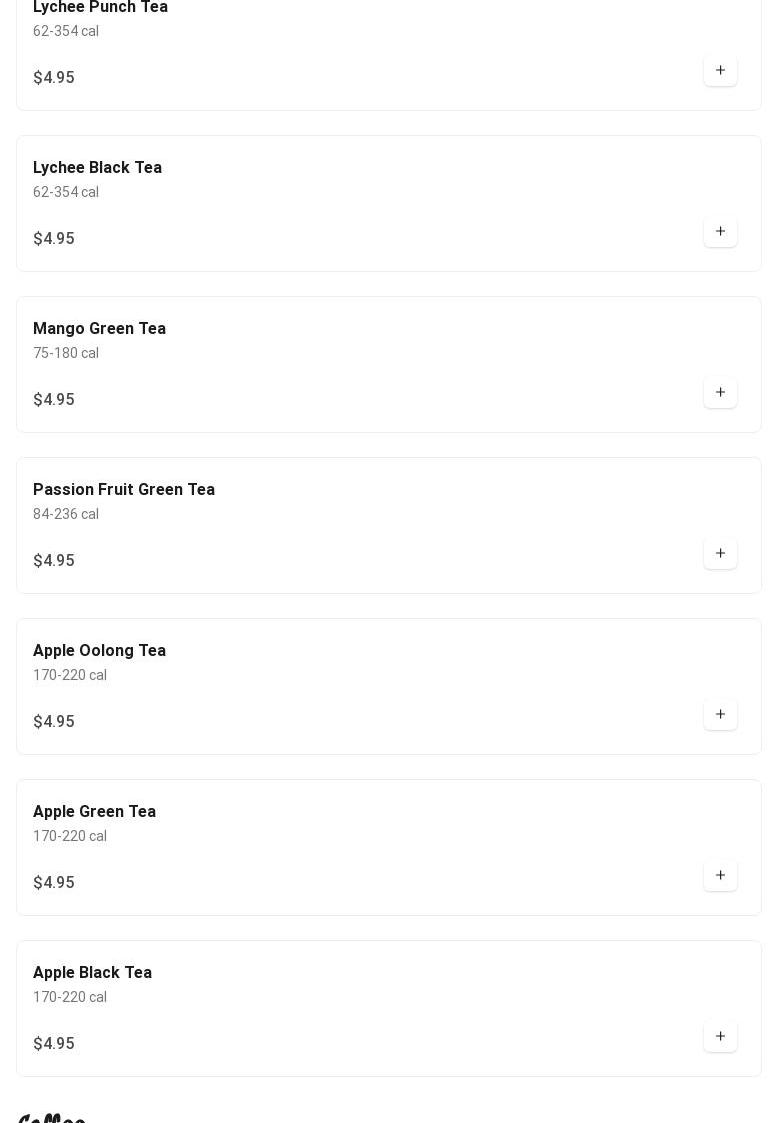Tap plus icon for Apple Black Tea
778x1123 pixels.
tap(720, 1037)
